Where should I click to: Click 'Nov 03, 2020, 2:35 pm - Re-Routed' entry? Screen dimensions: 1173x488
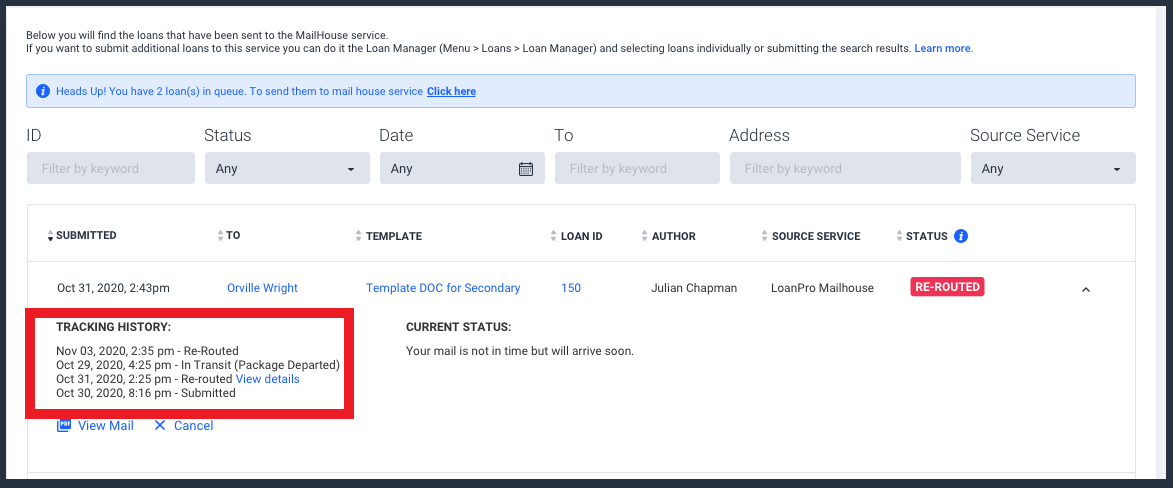(147, 350)
